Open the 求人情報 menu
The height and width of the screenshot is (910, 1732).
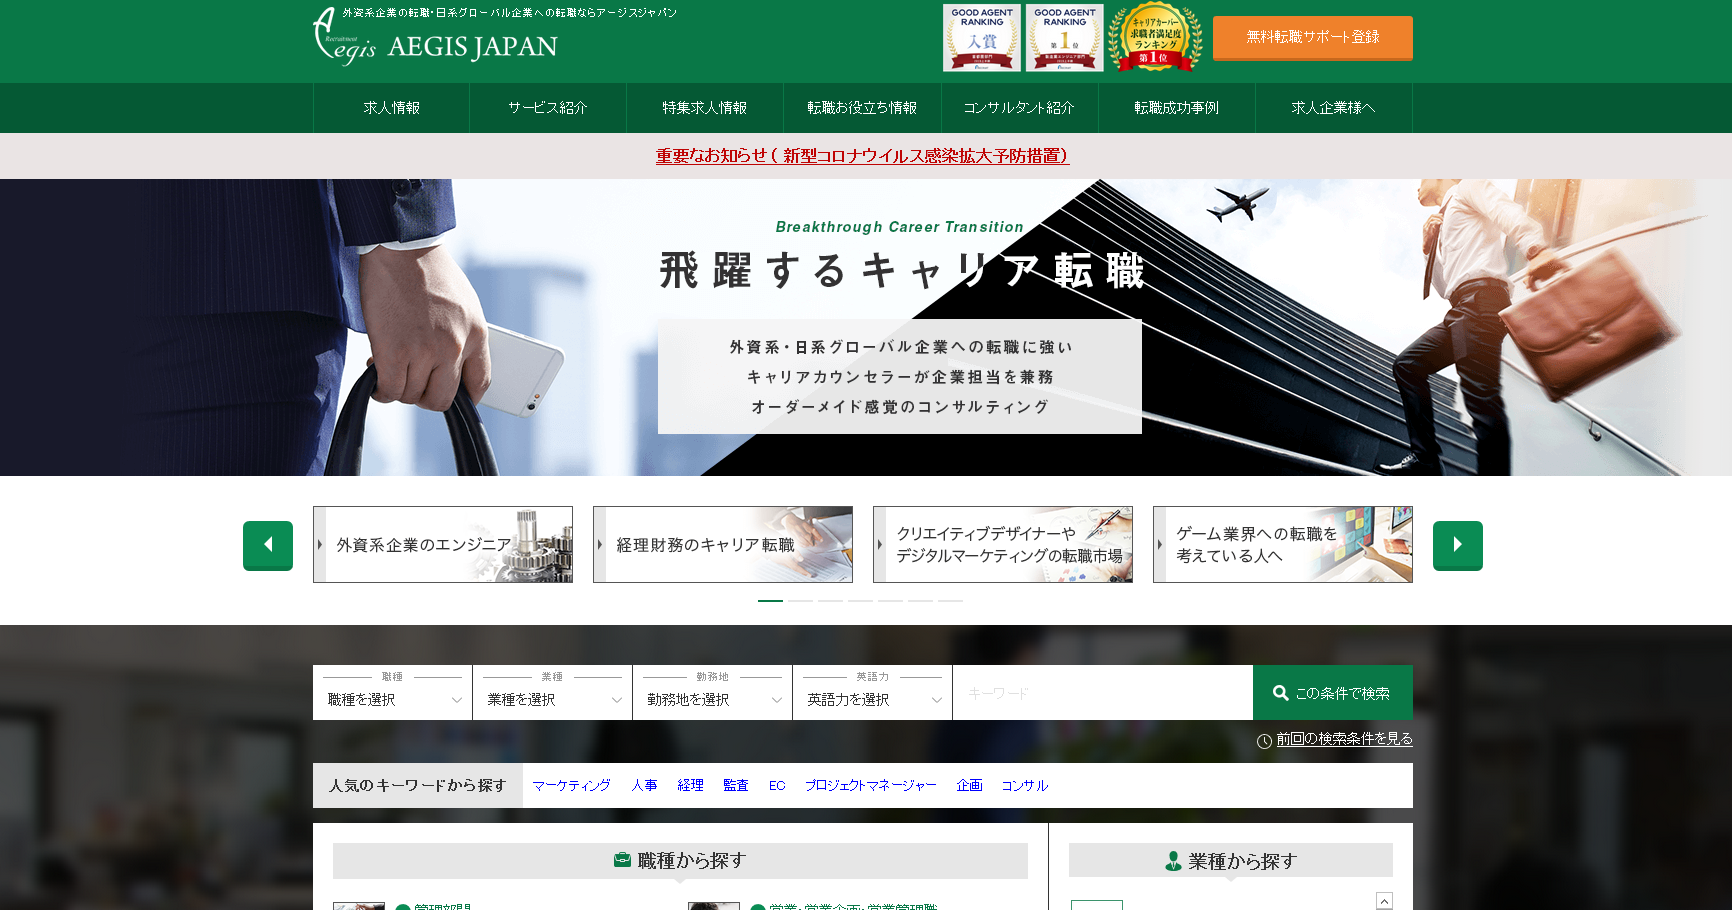coord(390,108)
